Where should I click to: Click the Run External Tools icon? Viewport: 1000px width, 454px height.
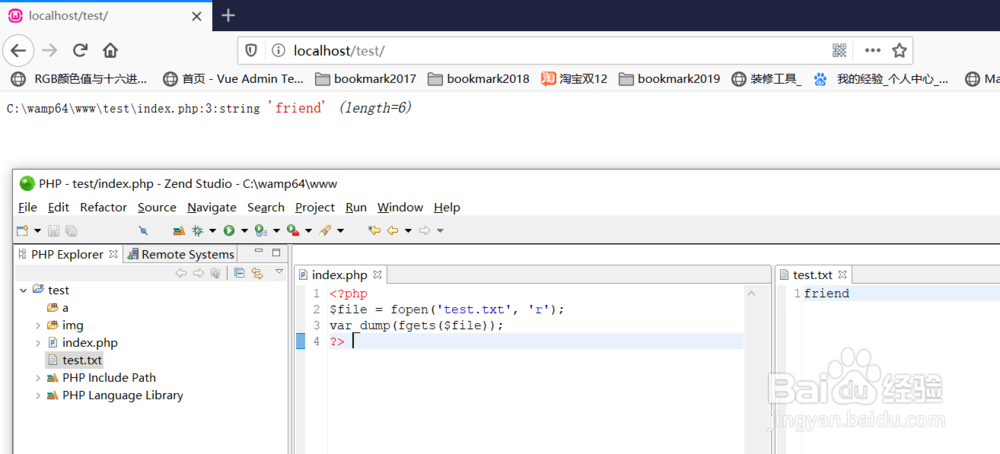(x=292, y=230)
